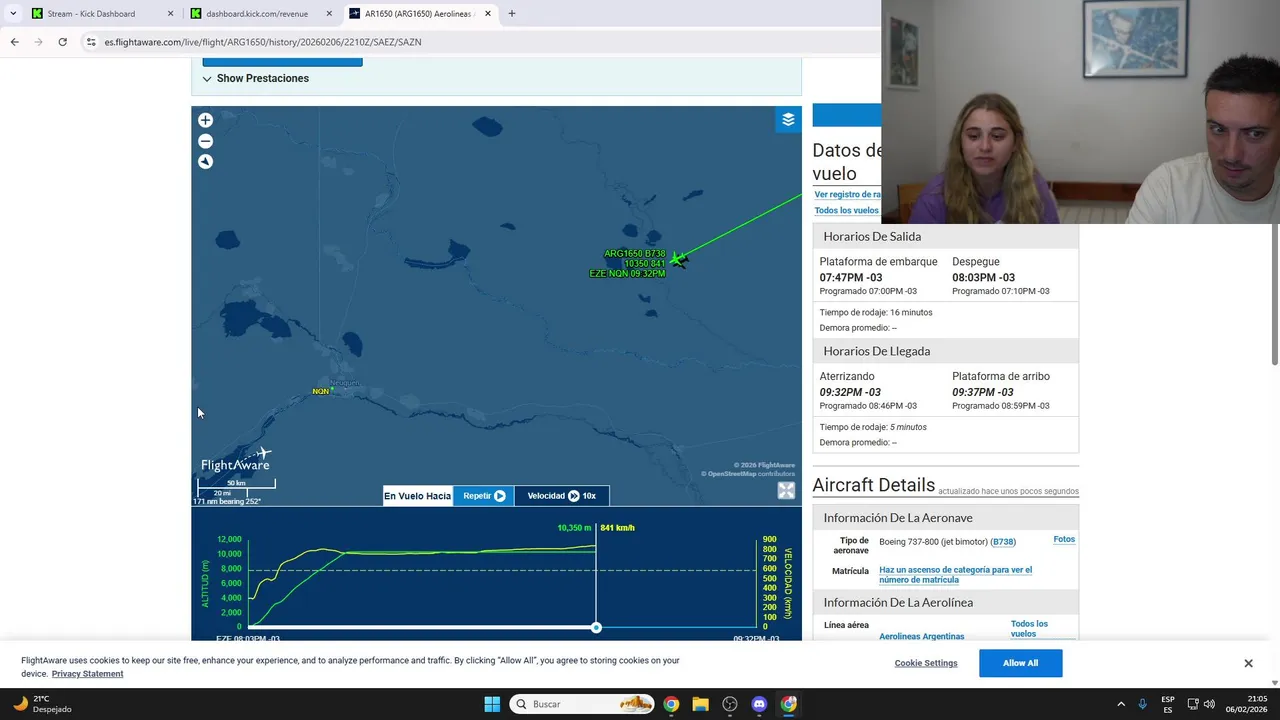Click the 07:47PM boarding platform time
Viewport: 1280px width, 720px height.
tap(851, 278)
